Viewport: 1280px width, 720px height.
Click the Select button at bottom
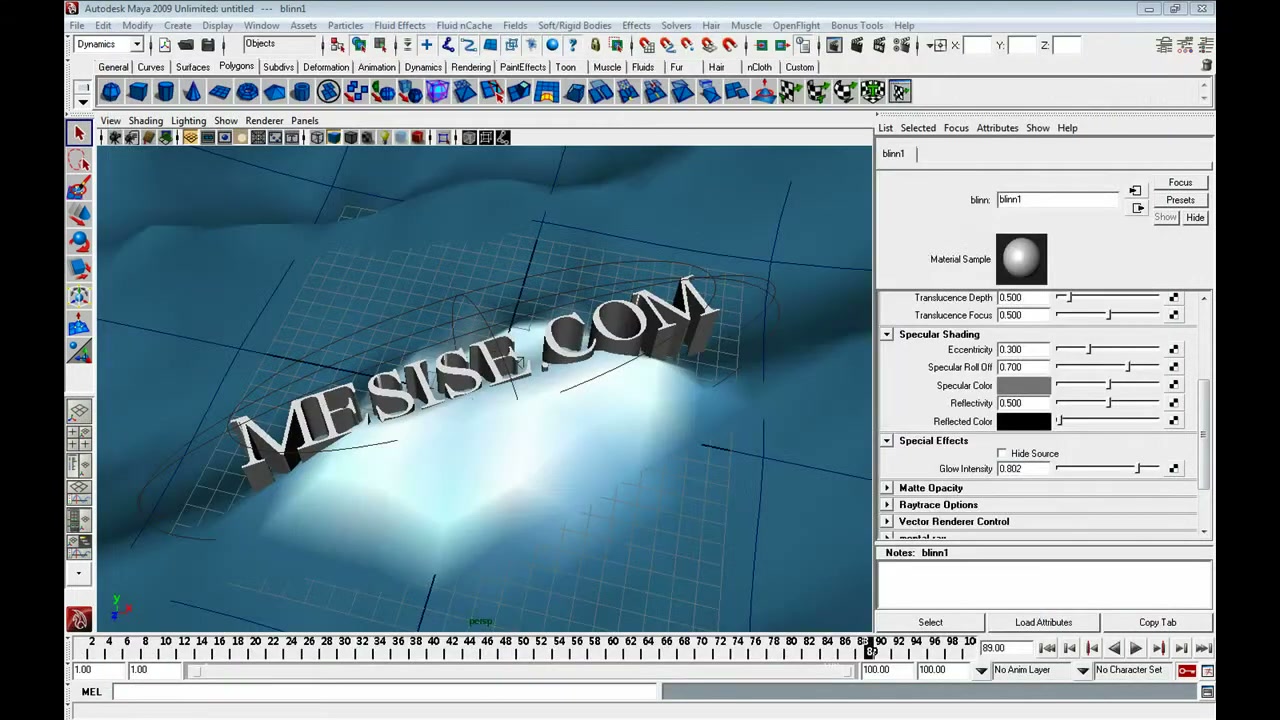click(930, 623)
